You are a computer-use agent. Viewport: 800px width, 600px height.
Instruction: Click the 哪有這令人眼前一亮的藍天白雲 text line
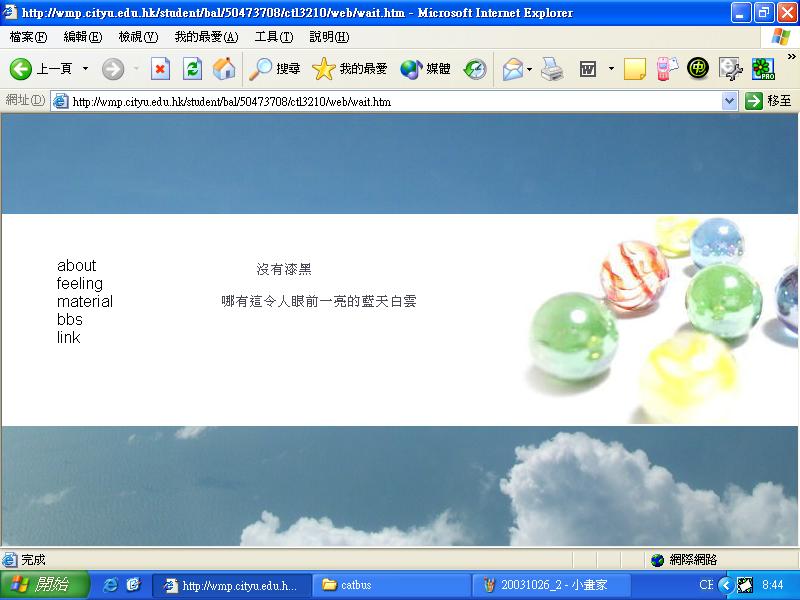pyautogui.click(x=319, y=301)
